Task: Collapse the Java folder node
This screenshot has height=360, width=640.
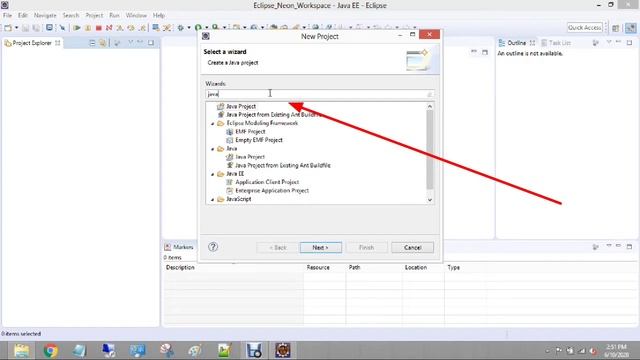Action: pyautogui.click(x=212, y=149)
